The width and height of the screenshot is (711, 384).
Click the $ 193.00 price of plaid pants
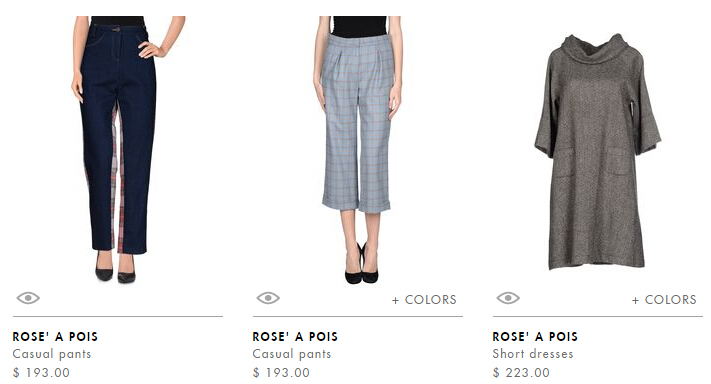281,373
